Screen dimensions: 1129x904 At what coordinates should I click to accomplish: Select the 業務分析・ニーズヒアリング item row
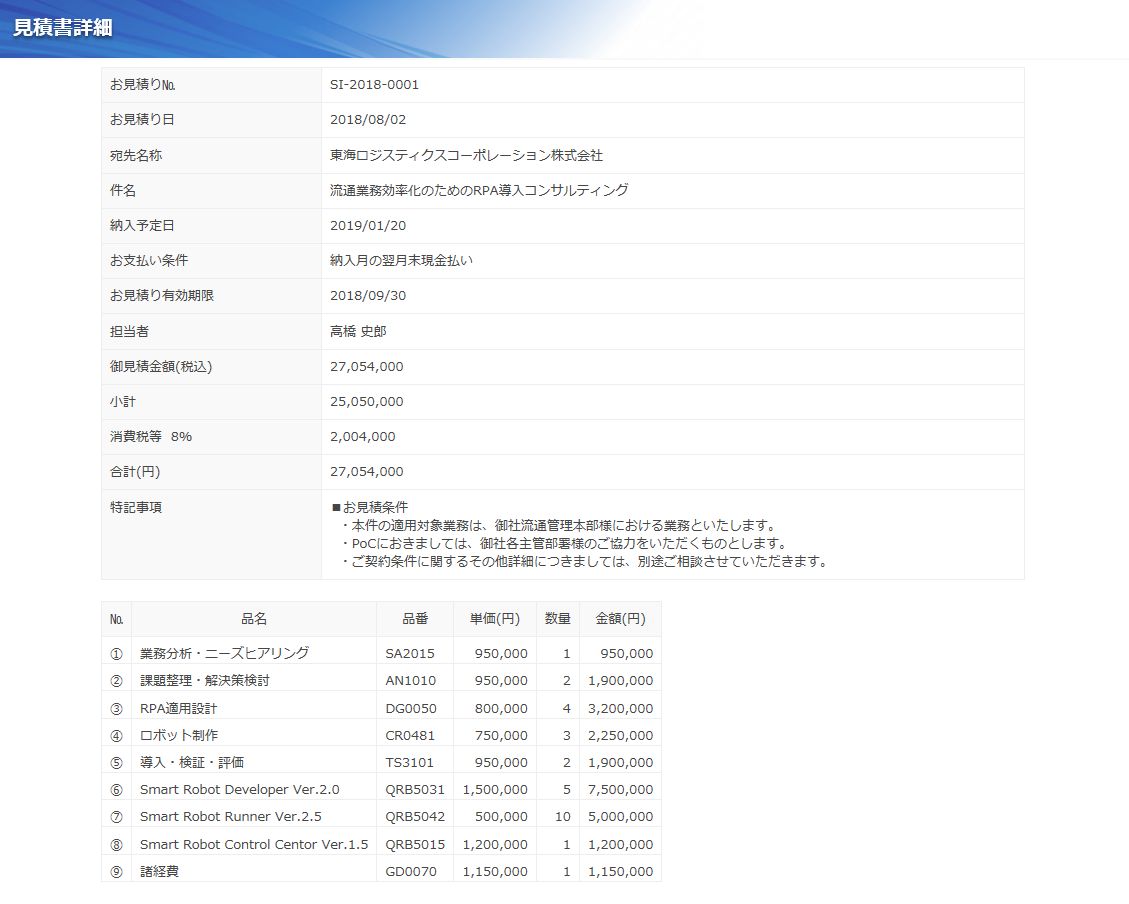pyautogui.click(x=224, y=654)
